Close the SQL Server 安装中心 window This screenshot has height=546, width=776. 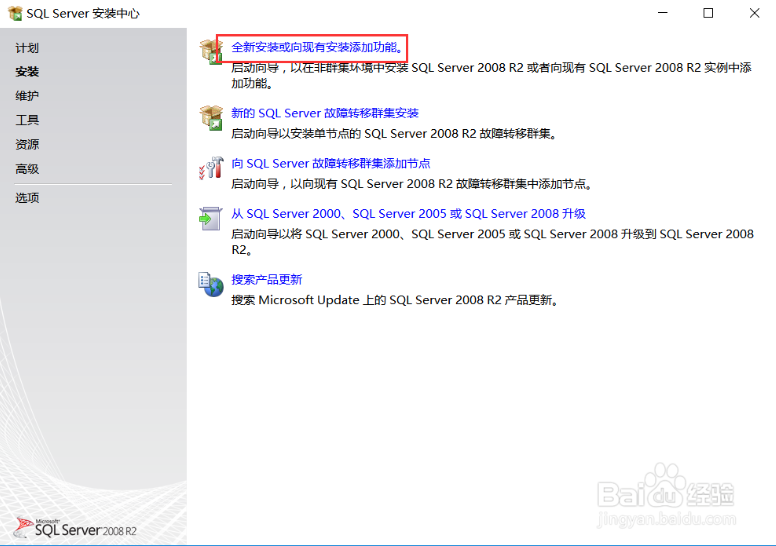(x=754, y=13)
